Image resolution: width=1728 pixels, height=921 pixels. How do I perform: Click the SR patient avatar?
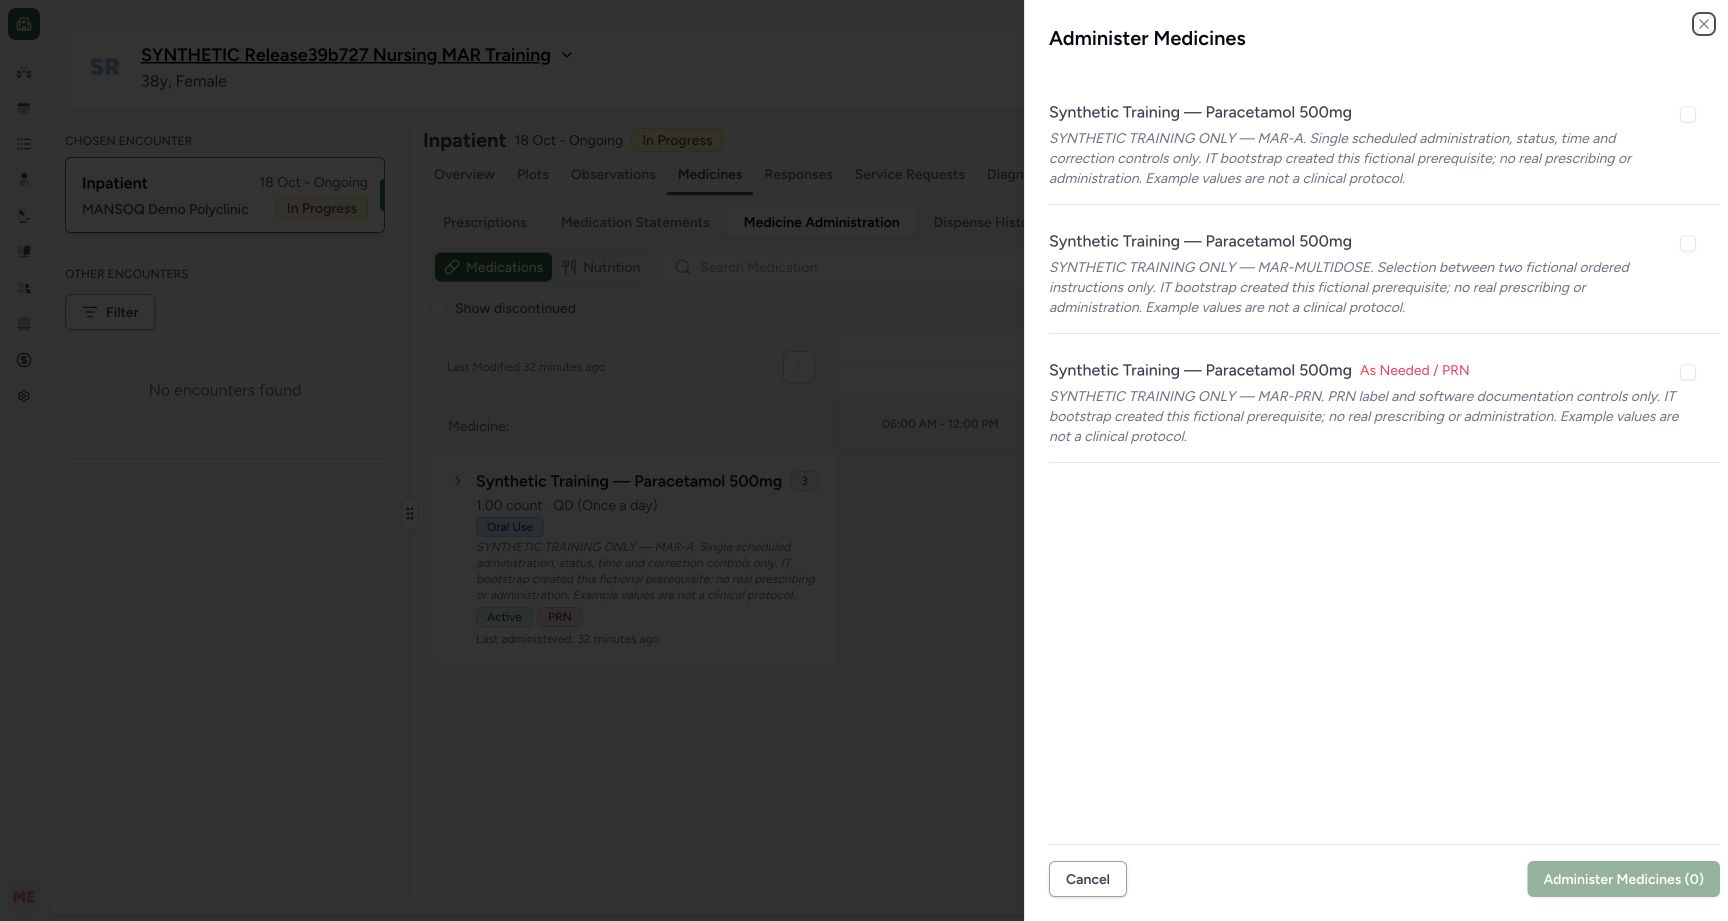[105, 67]
